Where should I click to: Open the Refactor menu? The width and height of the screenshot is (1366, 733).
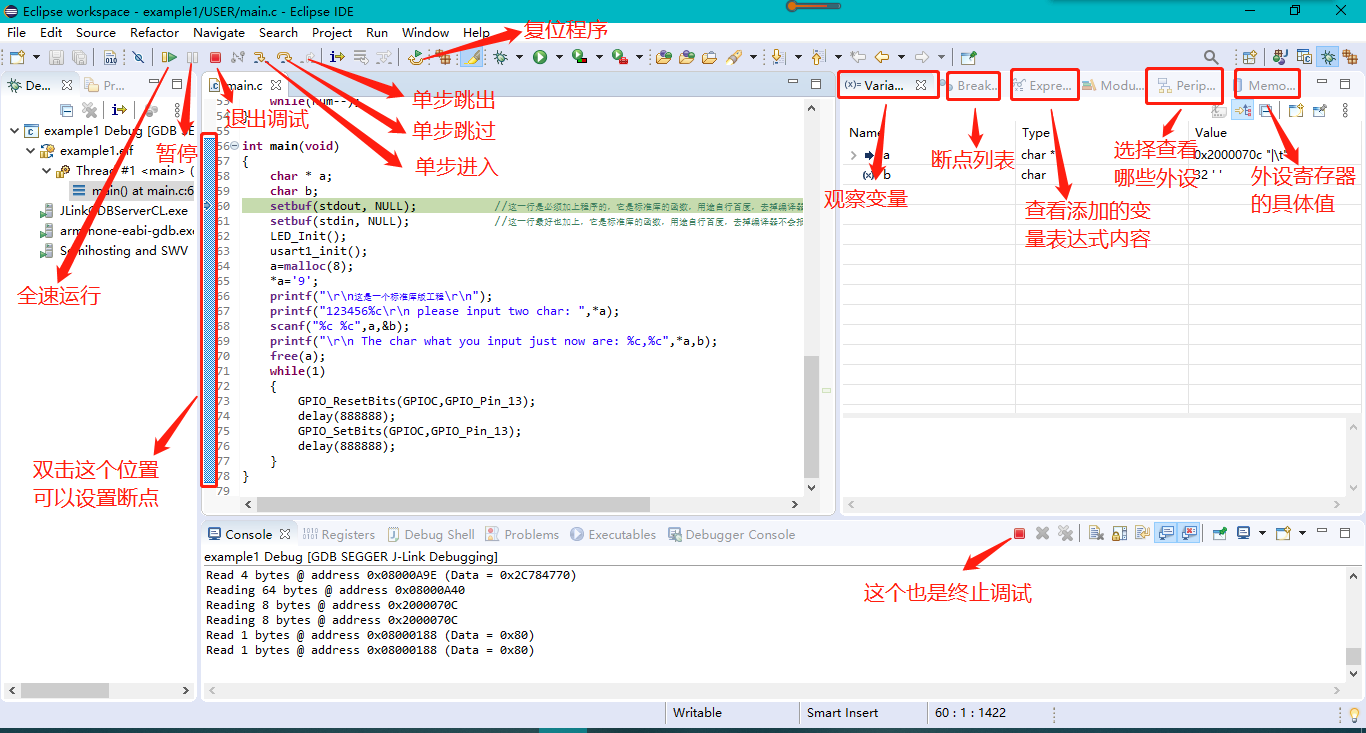coord(154,32)
